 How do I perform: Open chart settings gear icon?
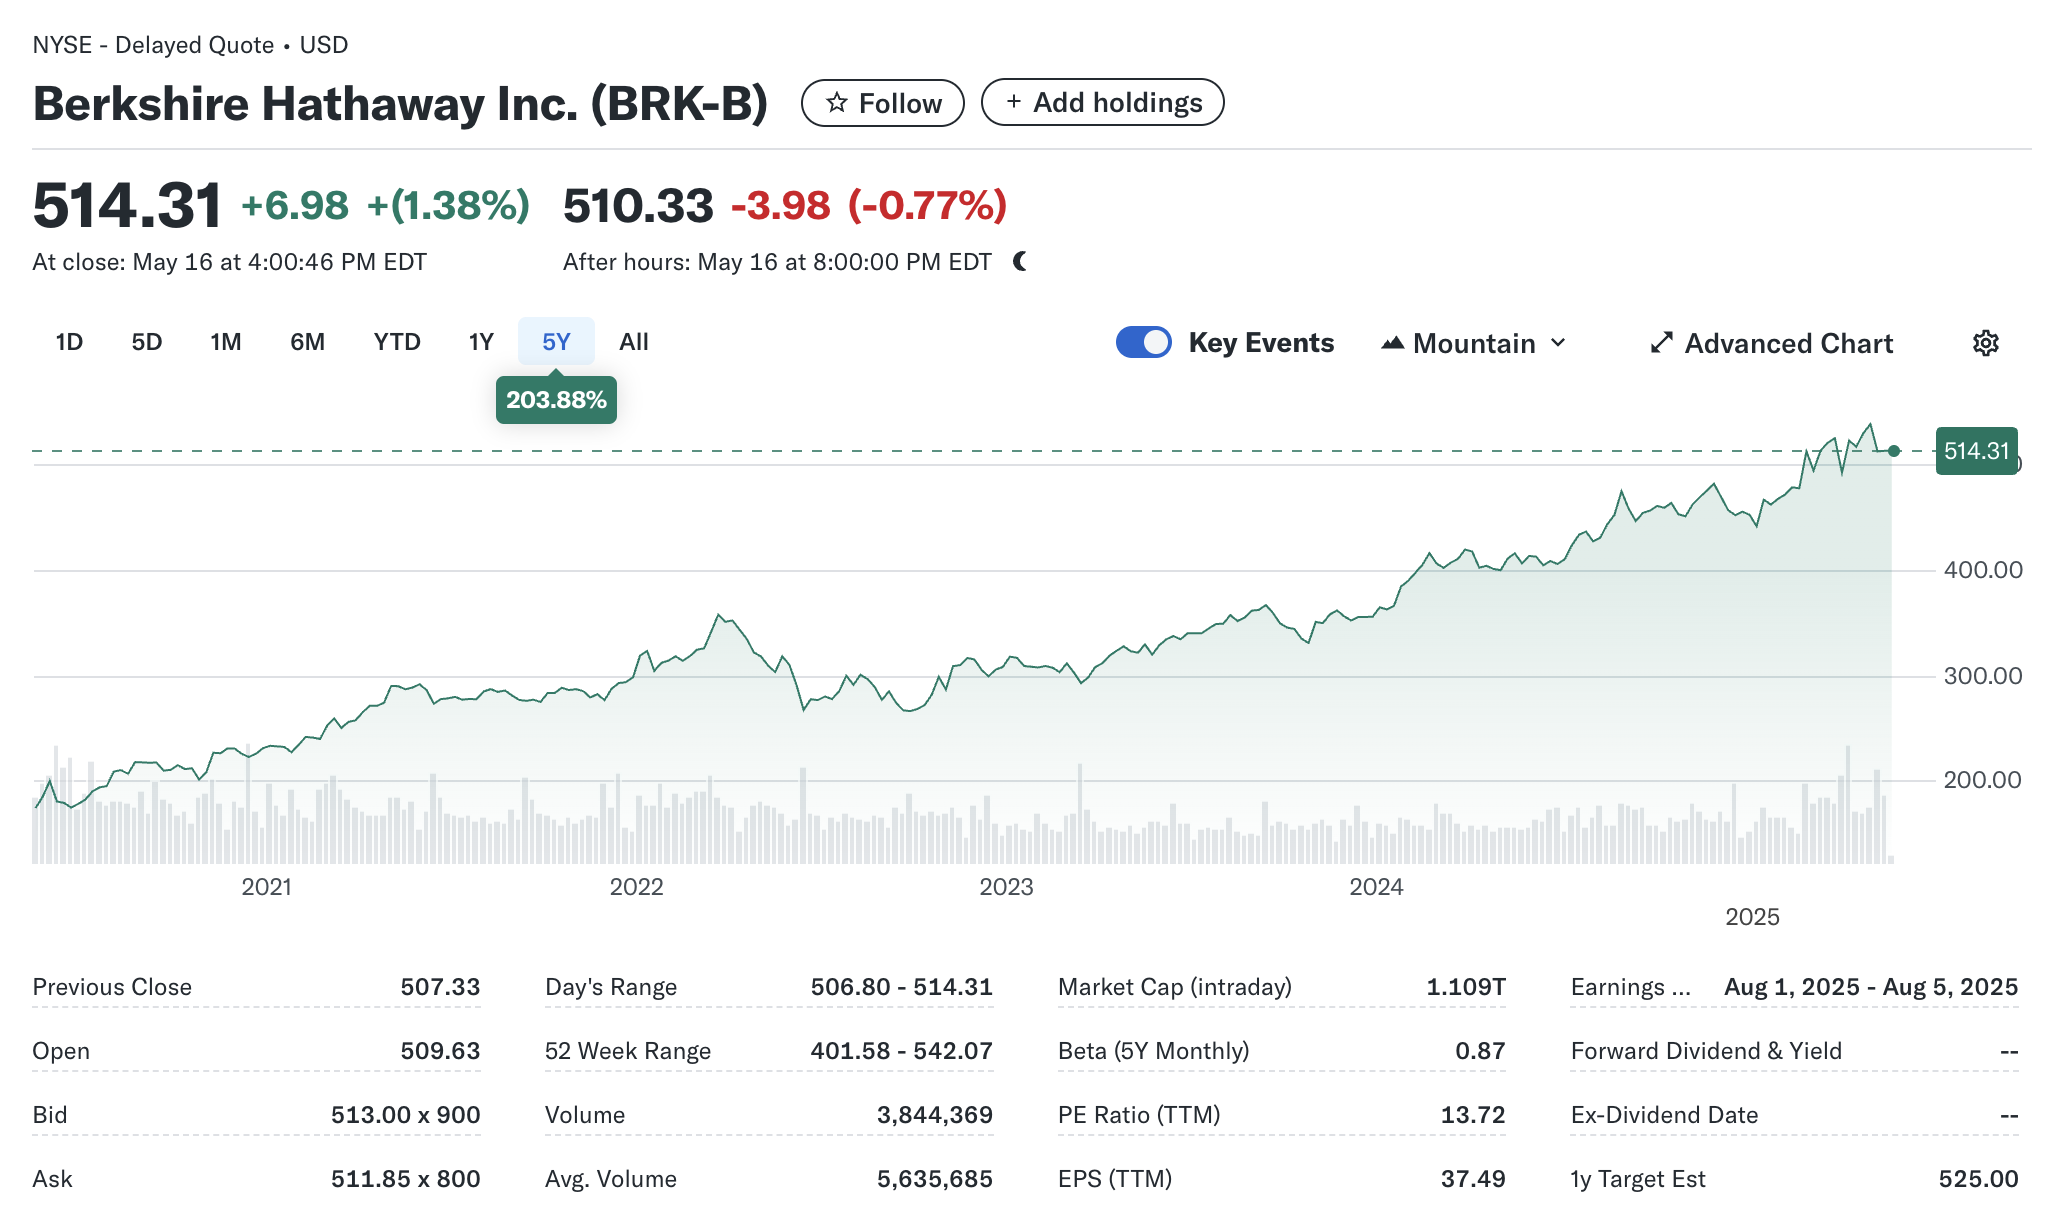[x=1985, y=343]
